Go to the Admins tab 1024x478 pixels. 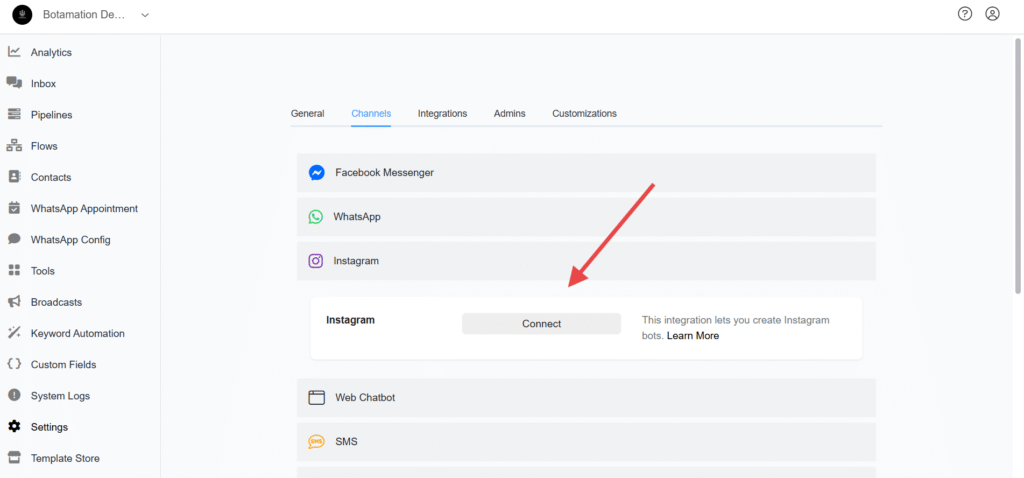pos(509,114)
